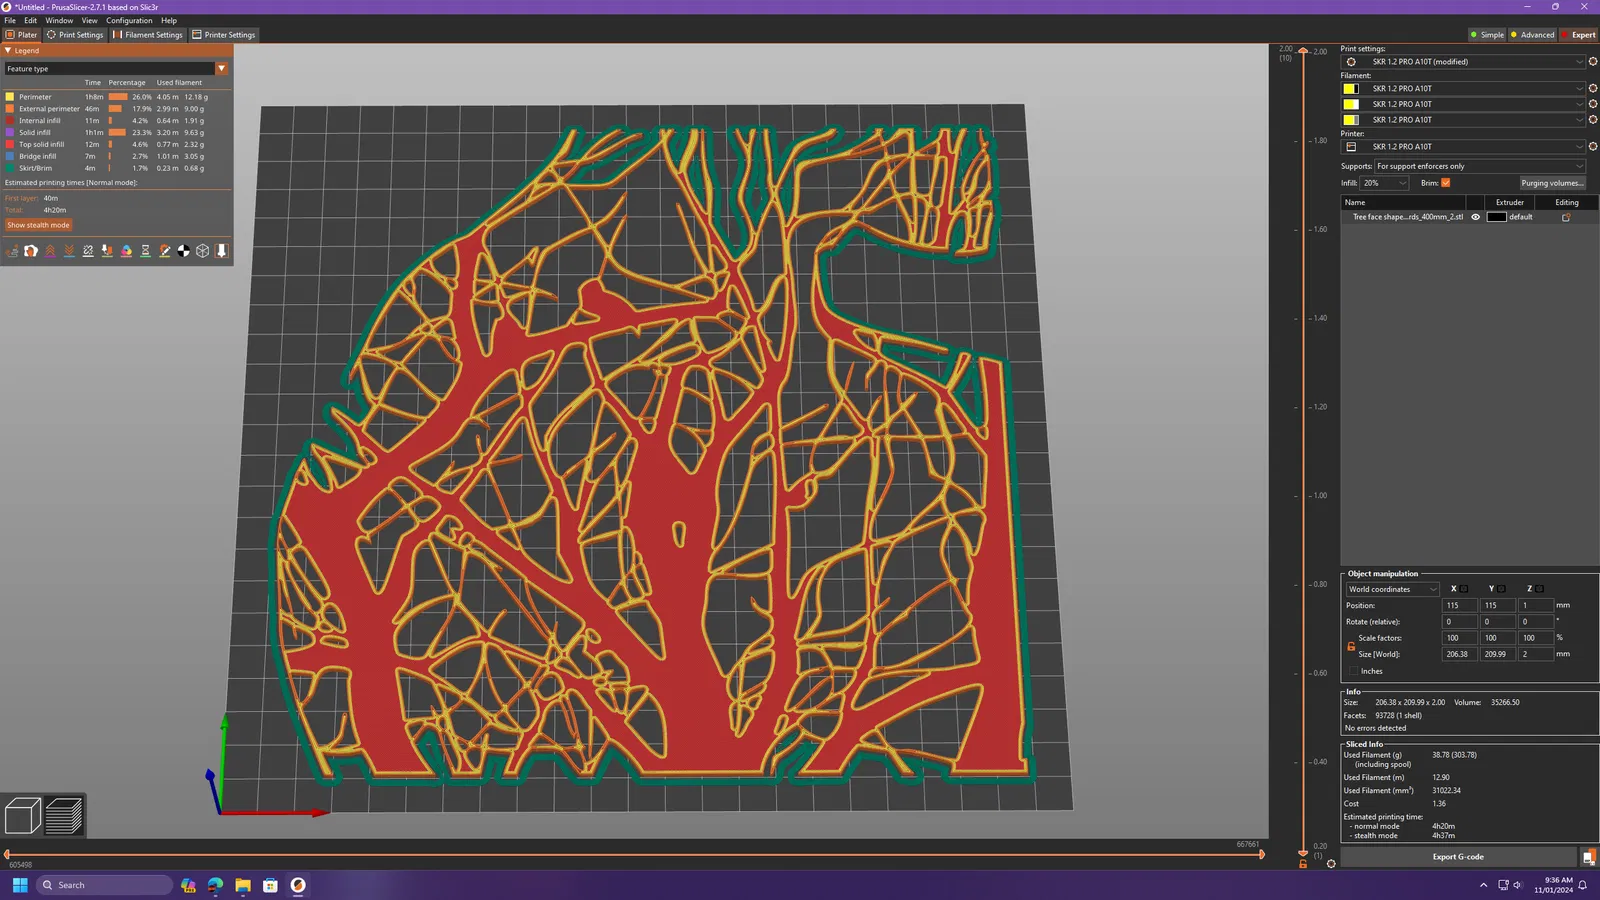
Task: Click Position X input field
Action: (x=1459, y=605)
